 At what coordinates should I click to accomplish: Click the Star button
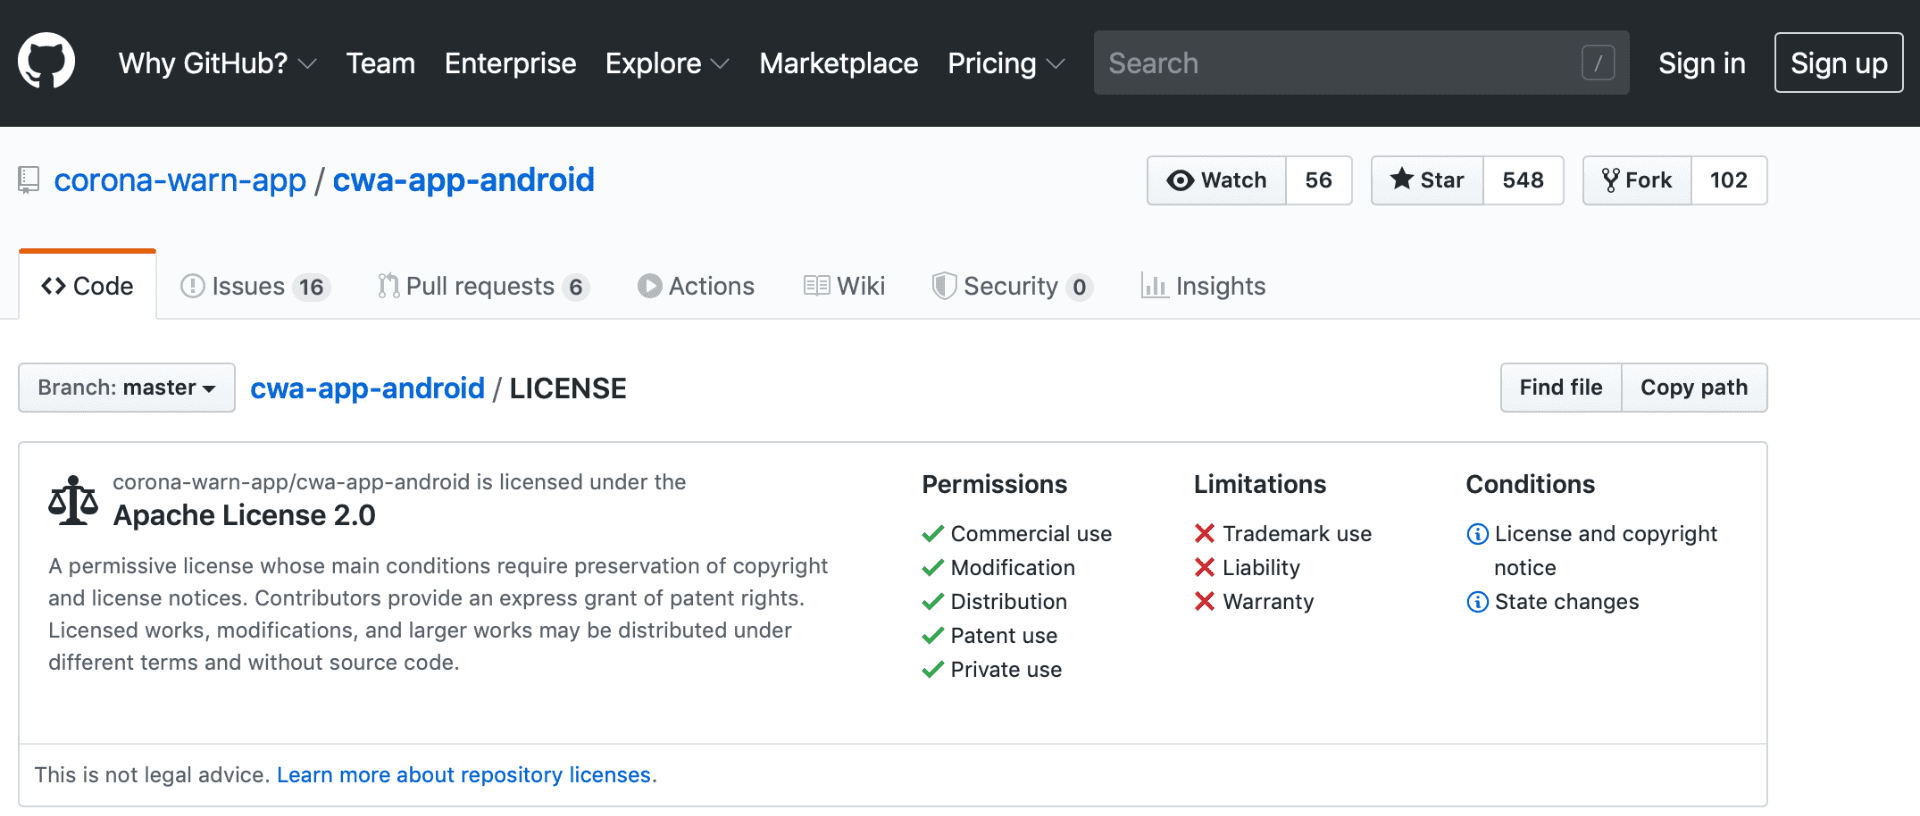pos(1428,180)
